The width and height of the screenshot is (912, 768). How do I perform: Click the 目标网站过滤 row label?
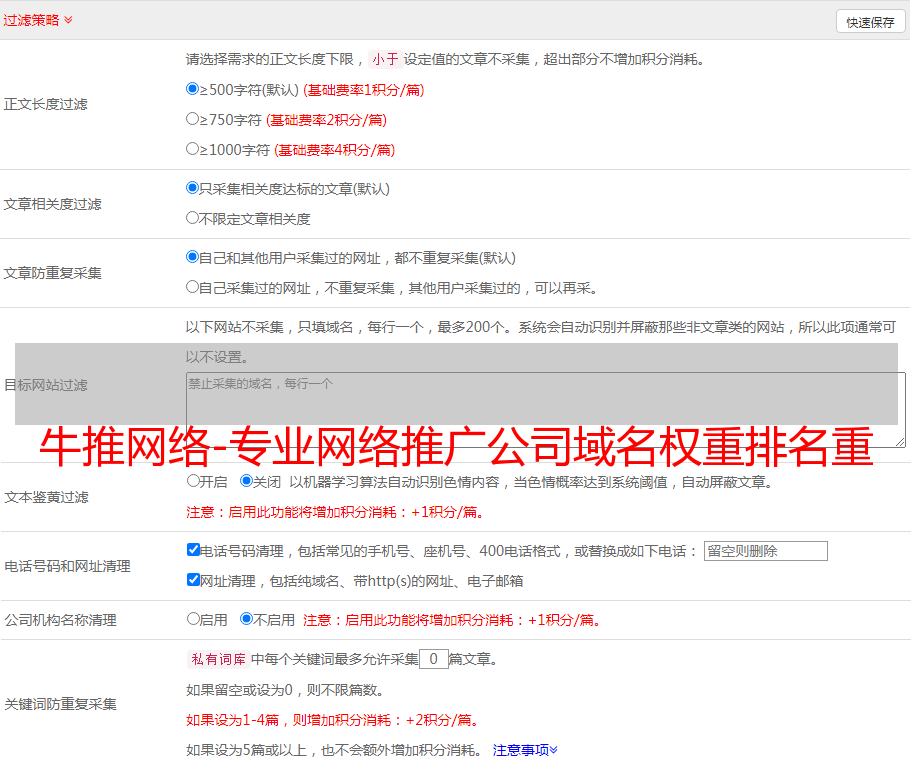click(x=46, y=386)
